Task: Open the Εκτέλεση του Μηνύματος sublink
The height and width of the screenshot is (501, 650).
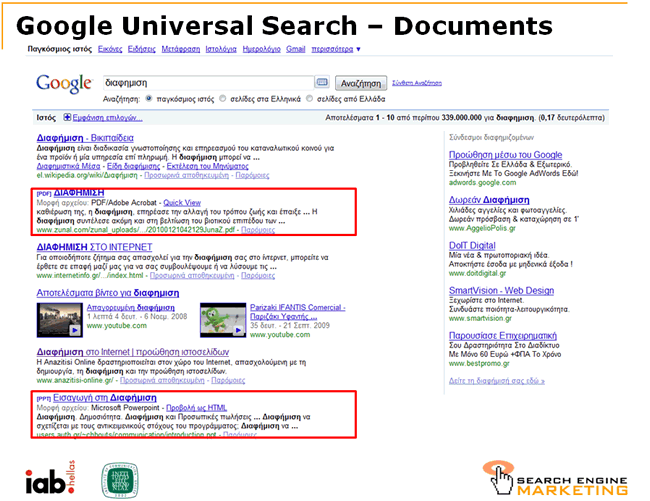Action: click(x=207, y=166)
